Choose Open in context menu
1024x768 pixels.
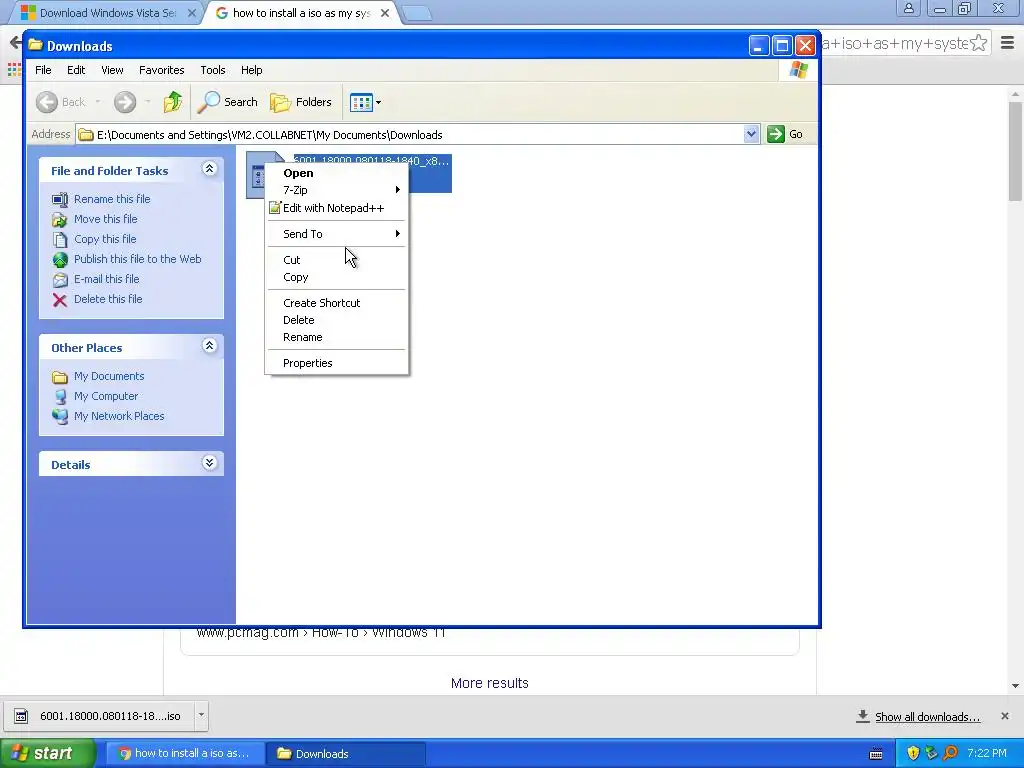tap(336, 173)
